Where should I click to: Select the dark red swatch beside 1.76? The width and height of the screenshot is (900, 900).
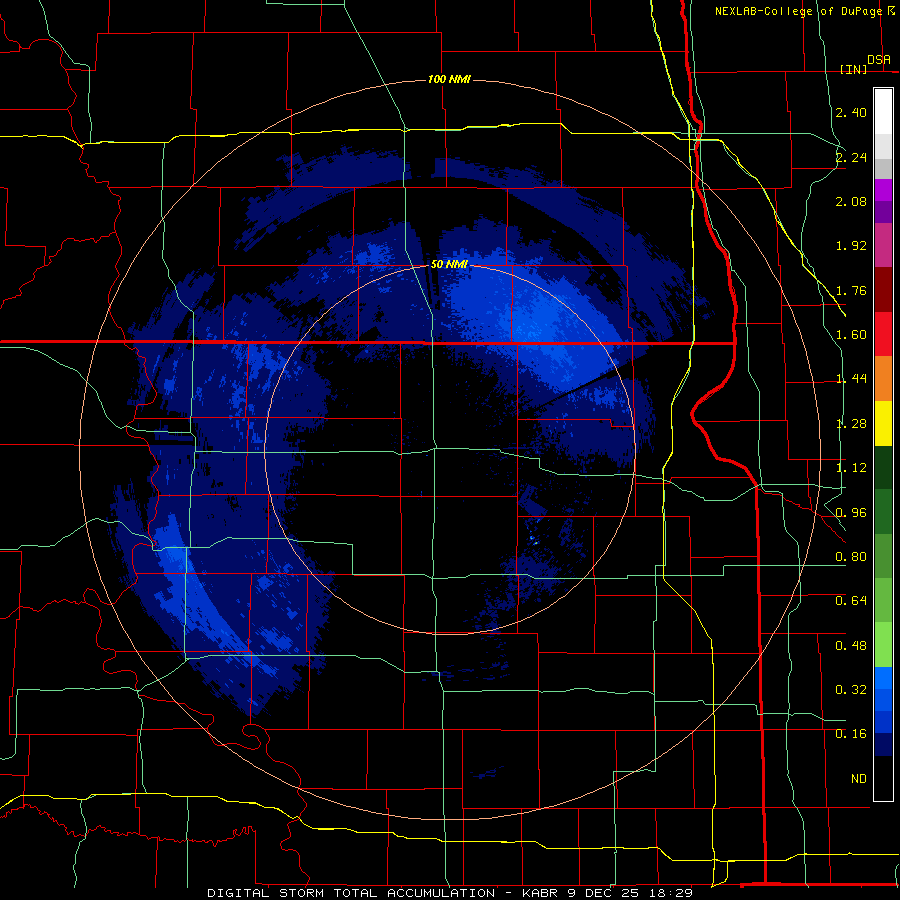pyautogui.click(x=883, y=290)
